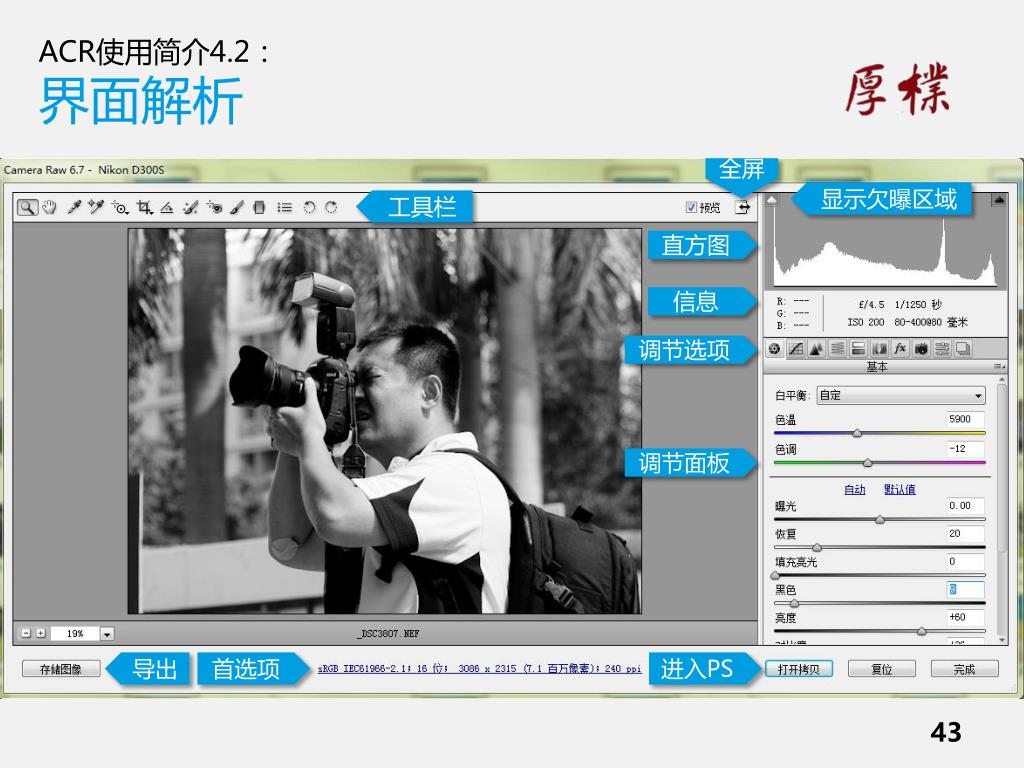Click the 自动 auto link
1024x768 pixels.
[x=854, y=489]
